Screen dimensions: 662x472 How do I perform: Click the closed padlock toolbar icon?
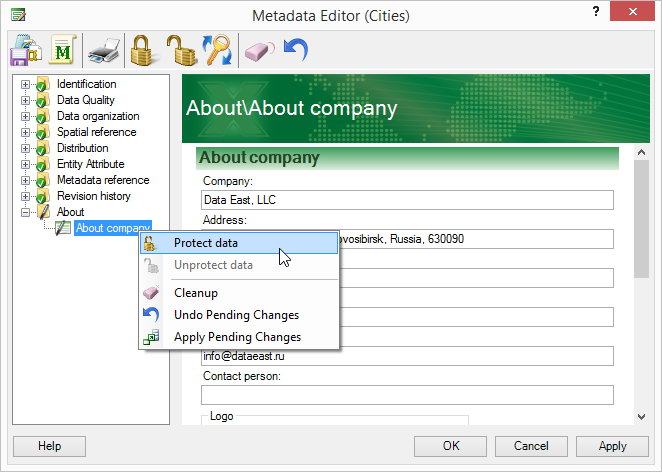(140, 48)
